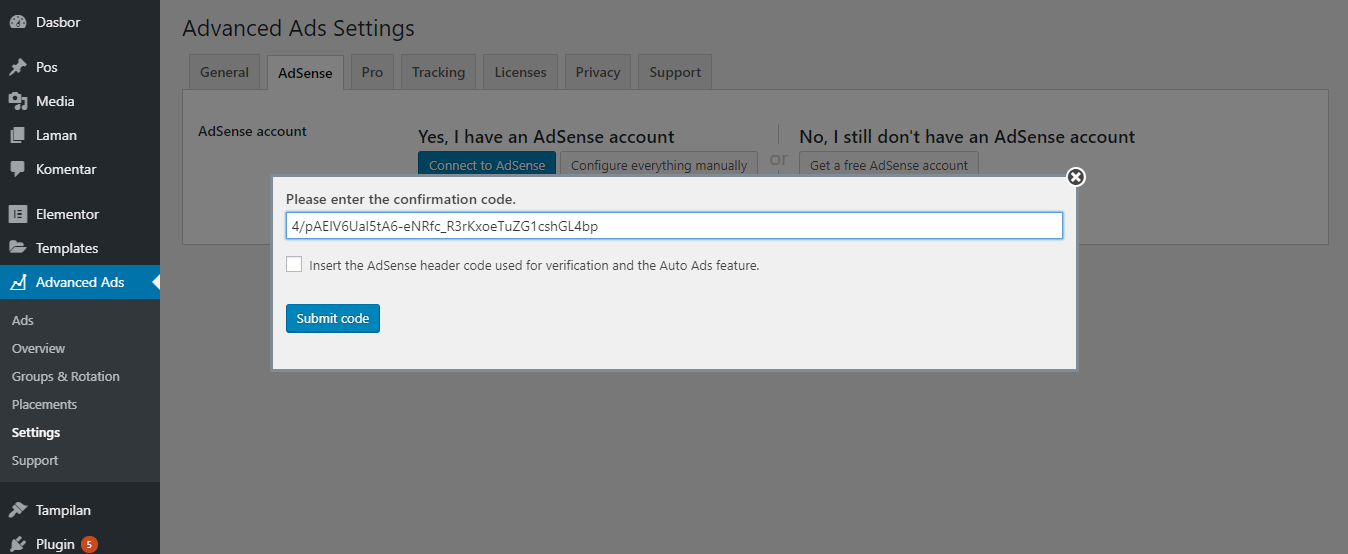Open the Placements submenu item
This screenshot has width=1348, height=554.
click(x=44, y=404)
